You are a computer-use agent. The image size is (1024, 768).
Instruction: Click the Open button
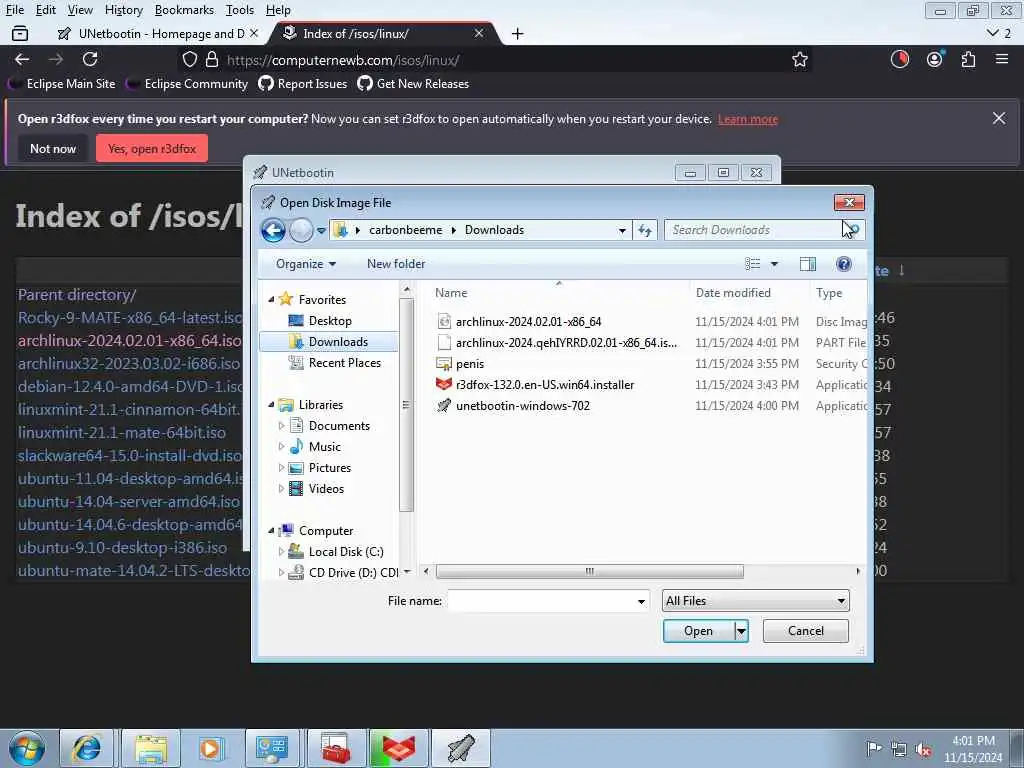pyautogui.click(x=698, y=631)
